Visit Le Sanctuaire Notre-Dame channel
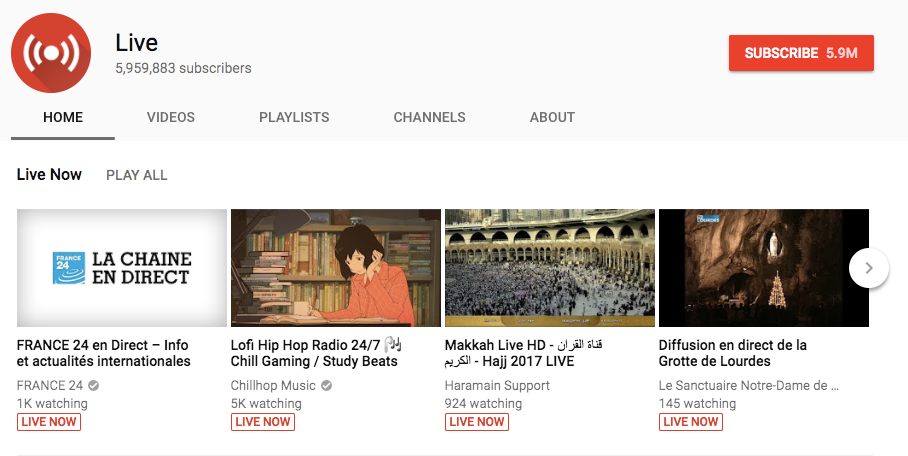The width and height of the screenshot is (908, 456). click(749, 385)
